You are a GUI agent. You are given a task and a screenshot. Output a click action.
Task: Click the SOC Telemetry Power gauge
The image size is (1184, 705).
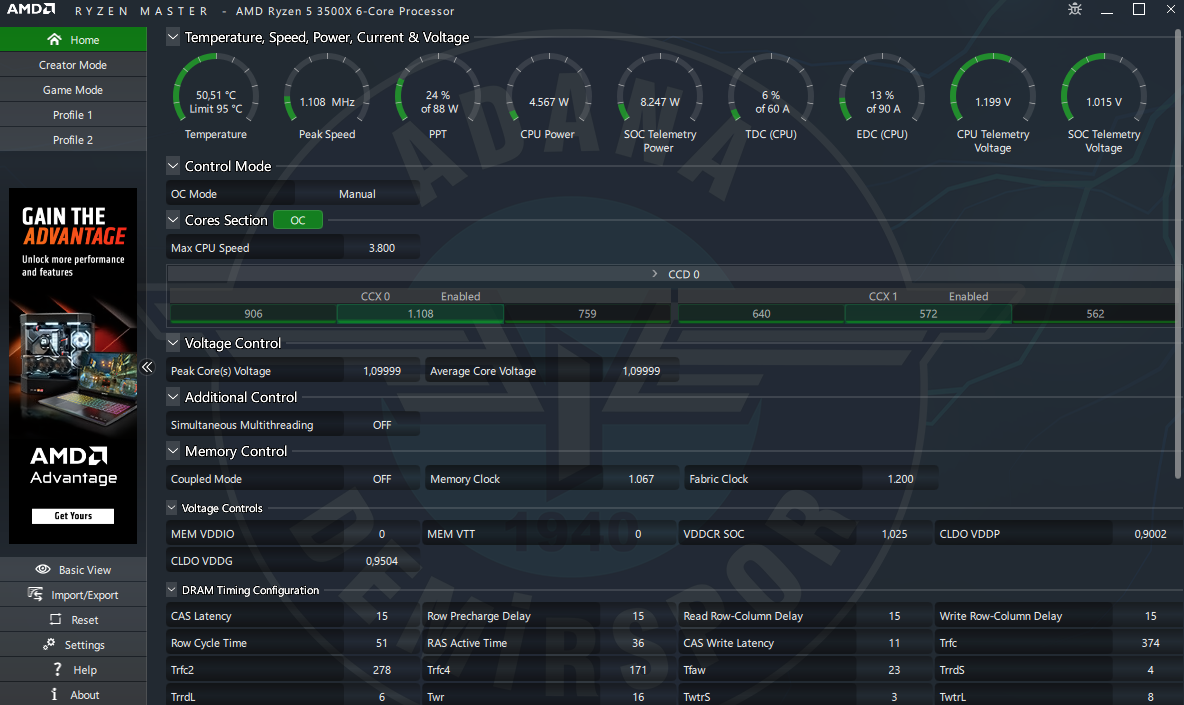point(660,103)
